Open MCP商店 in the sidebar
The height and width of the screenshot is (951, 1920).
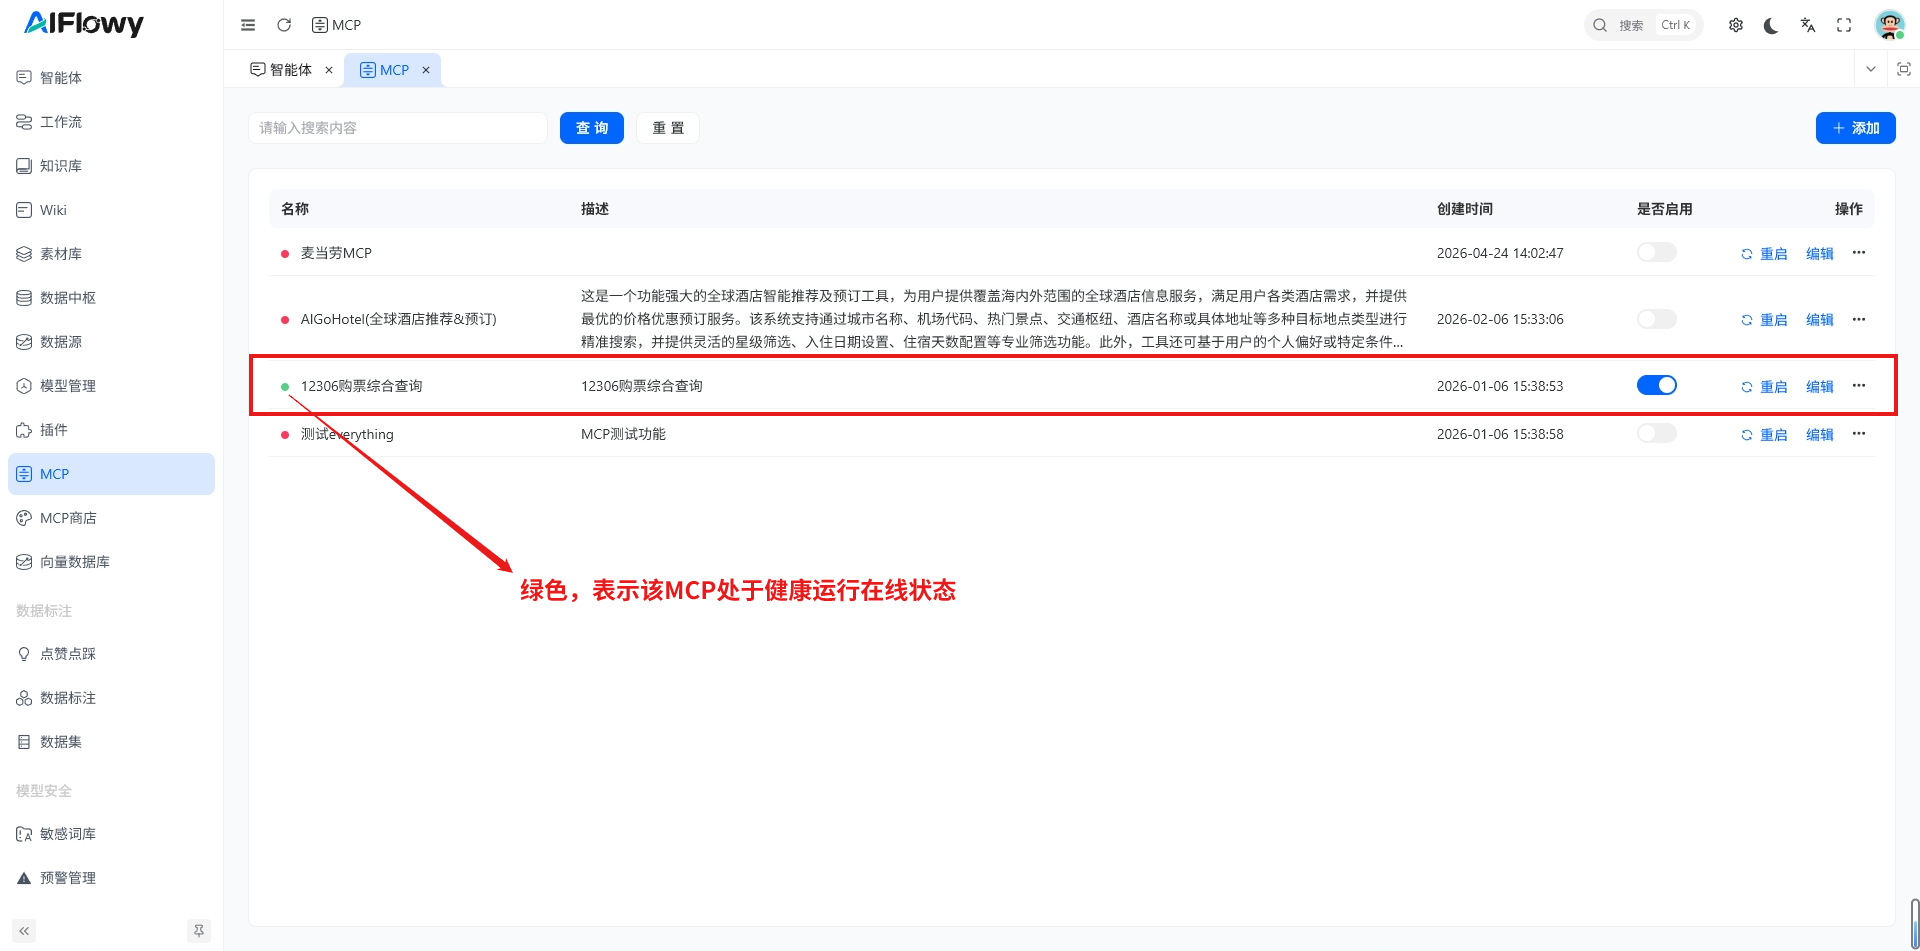(x=111, y=518)
